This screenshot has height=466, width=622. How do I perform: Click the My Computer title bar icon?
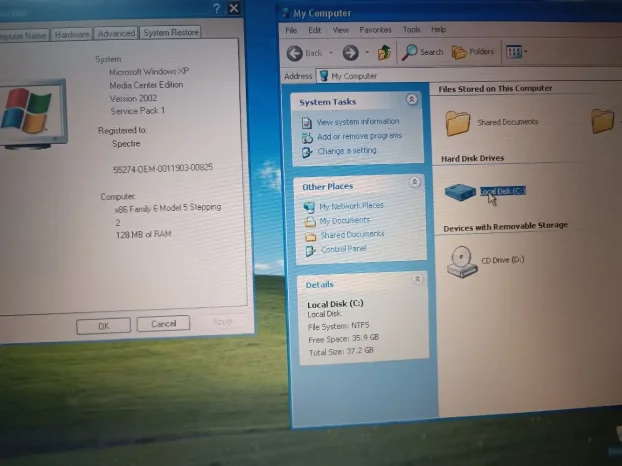[x=286, y=13]
